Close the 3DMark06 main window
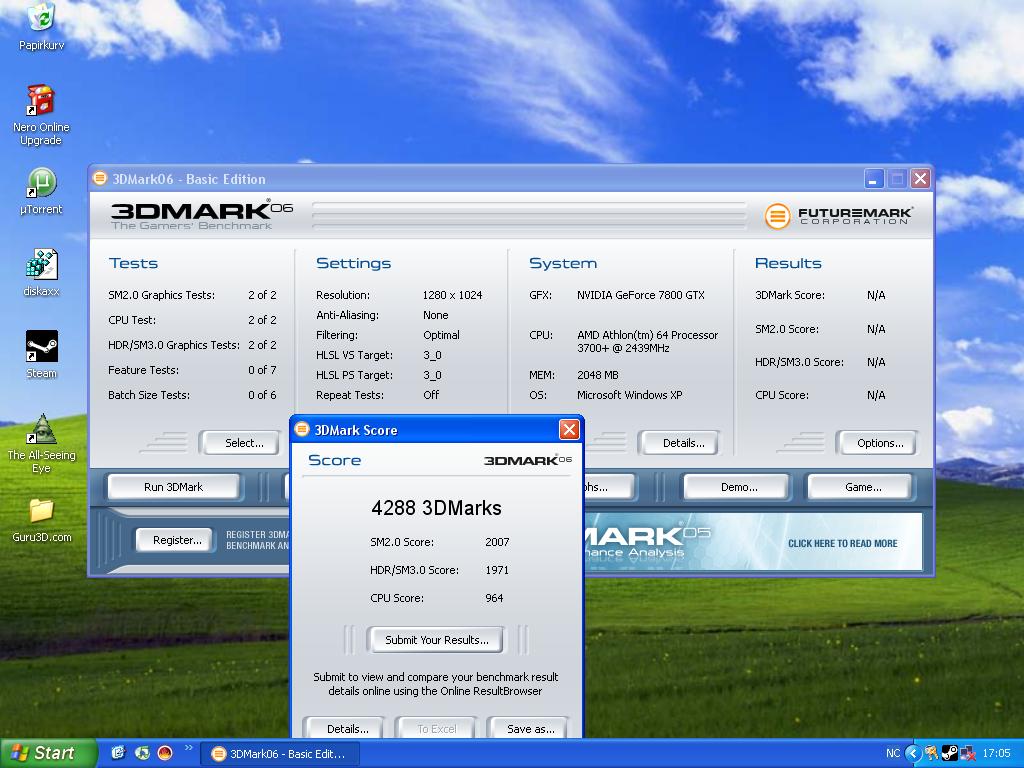The image size is (1024, 768). point(920,178)
